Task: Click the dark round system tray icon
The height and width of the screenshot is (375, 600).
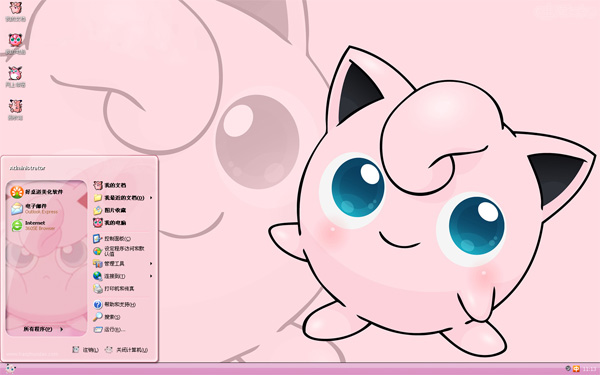Action: coord(568,368)
